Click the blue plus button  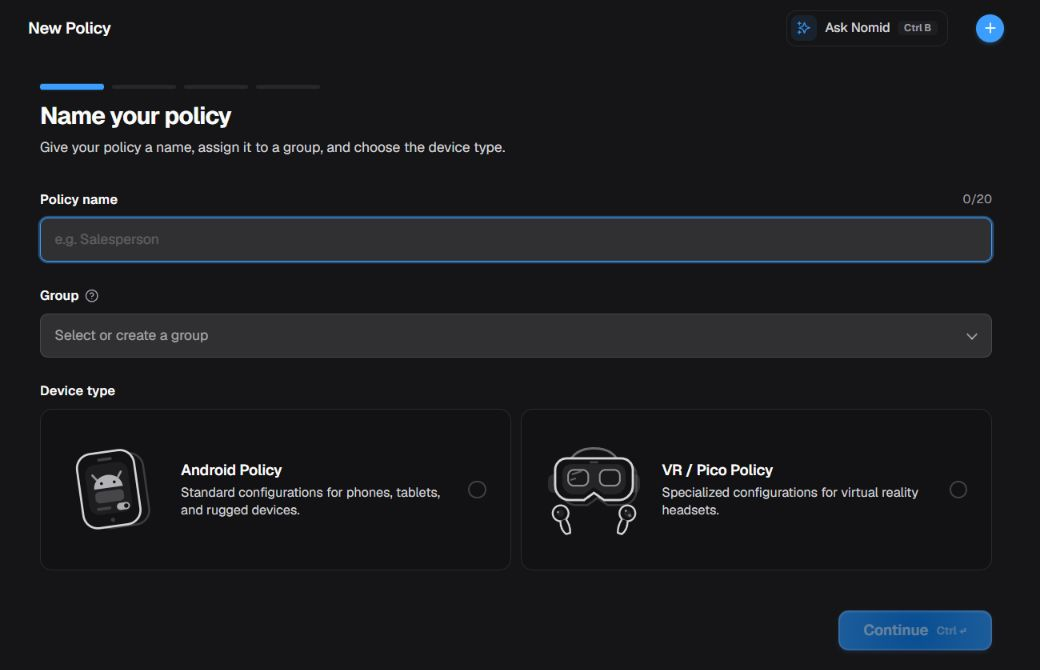point(989,29)
